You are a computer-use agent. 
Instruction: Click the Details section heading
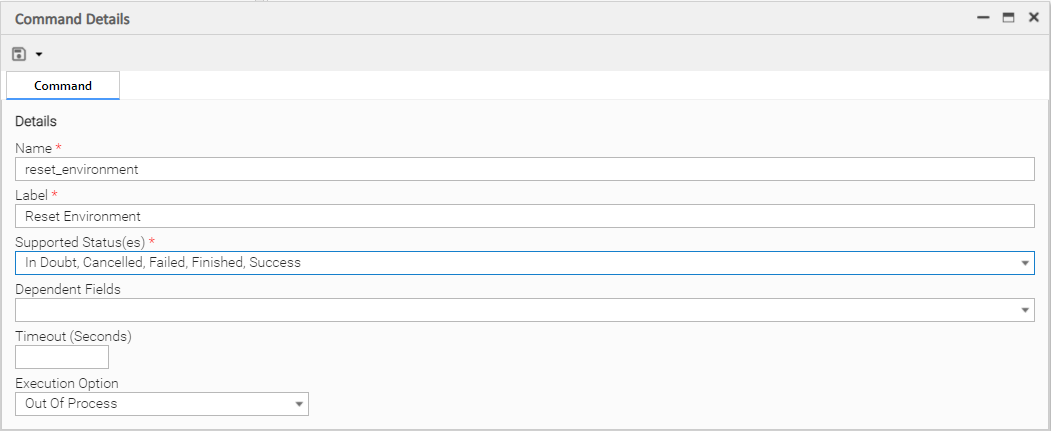tap(36, 122)
